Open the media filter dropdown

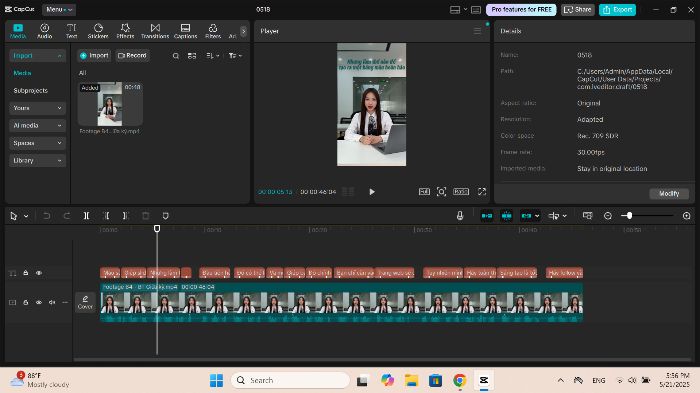[235, 56]
